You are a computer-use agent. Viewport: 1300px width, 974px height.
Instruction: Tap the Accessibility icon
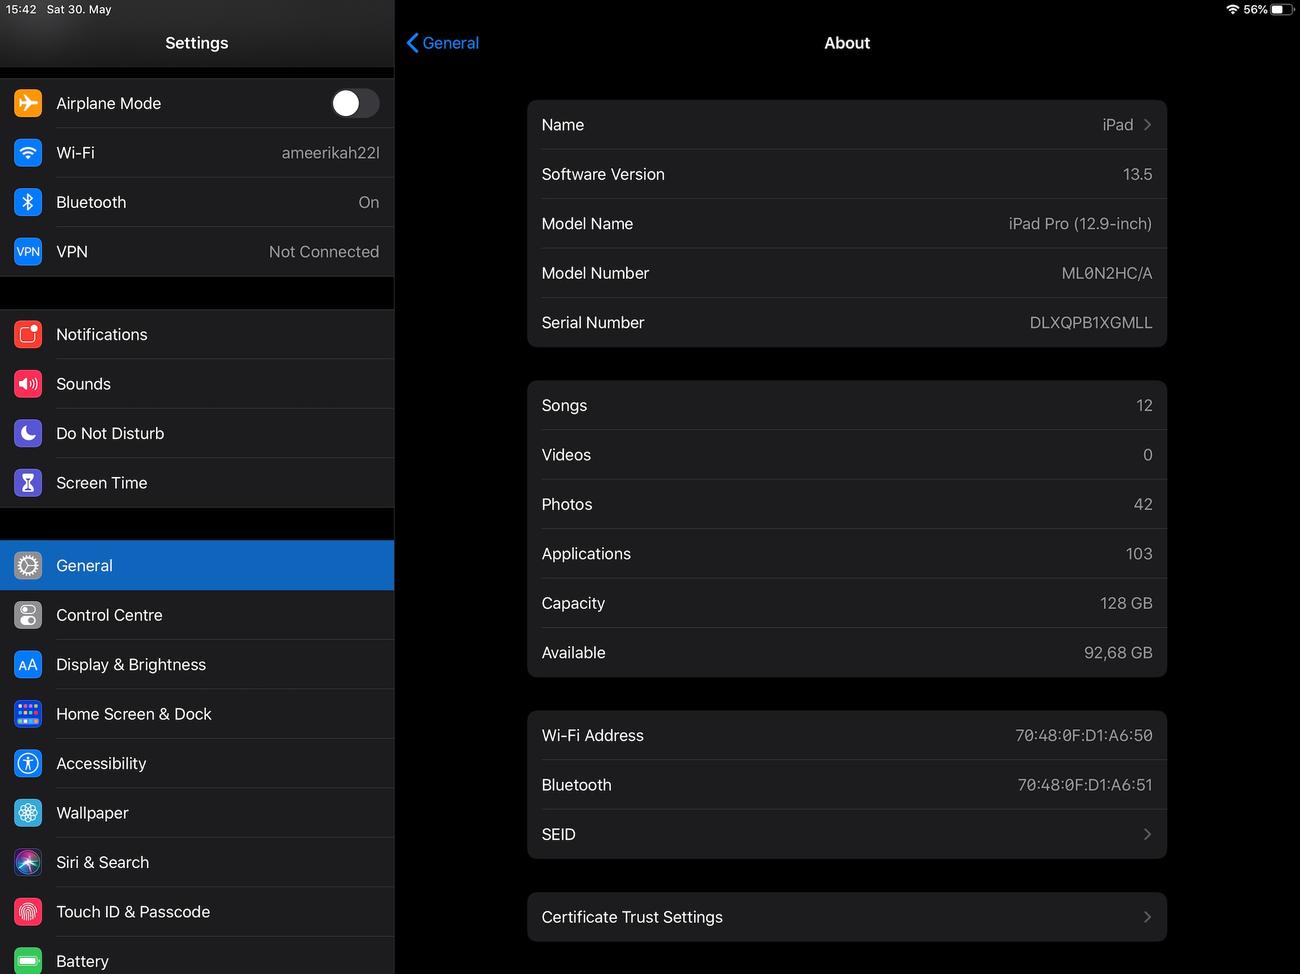28,764
